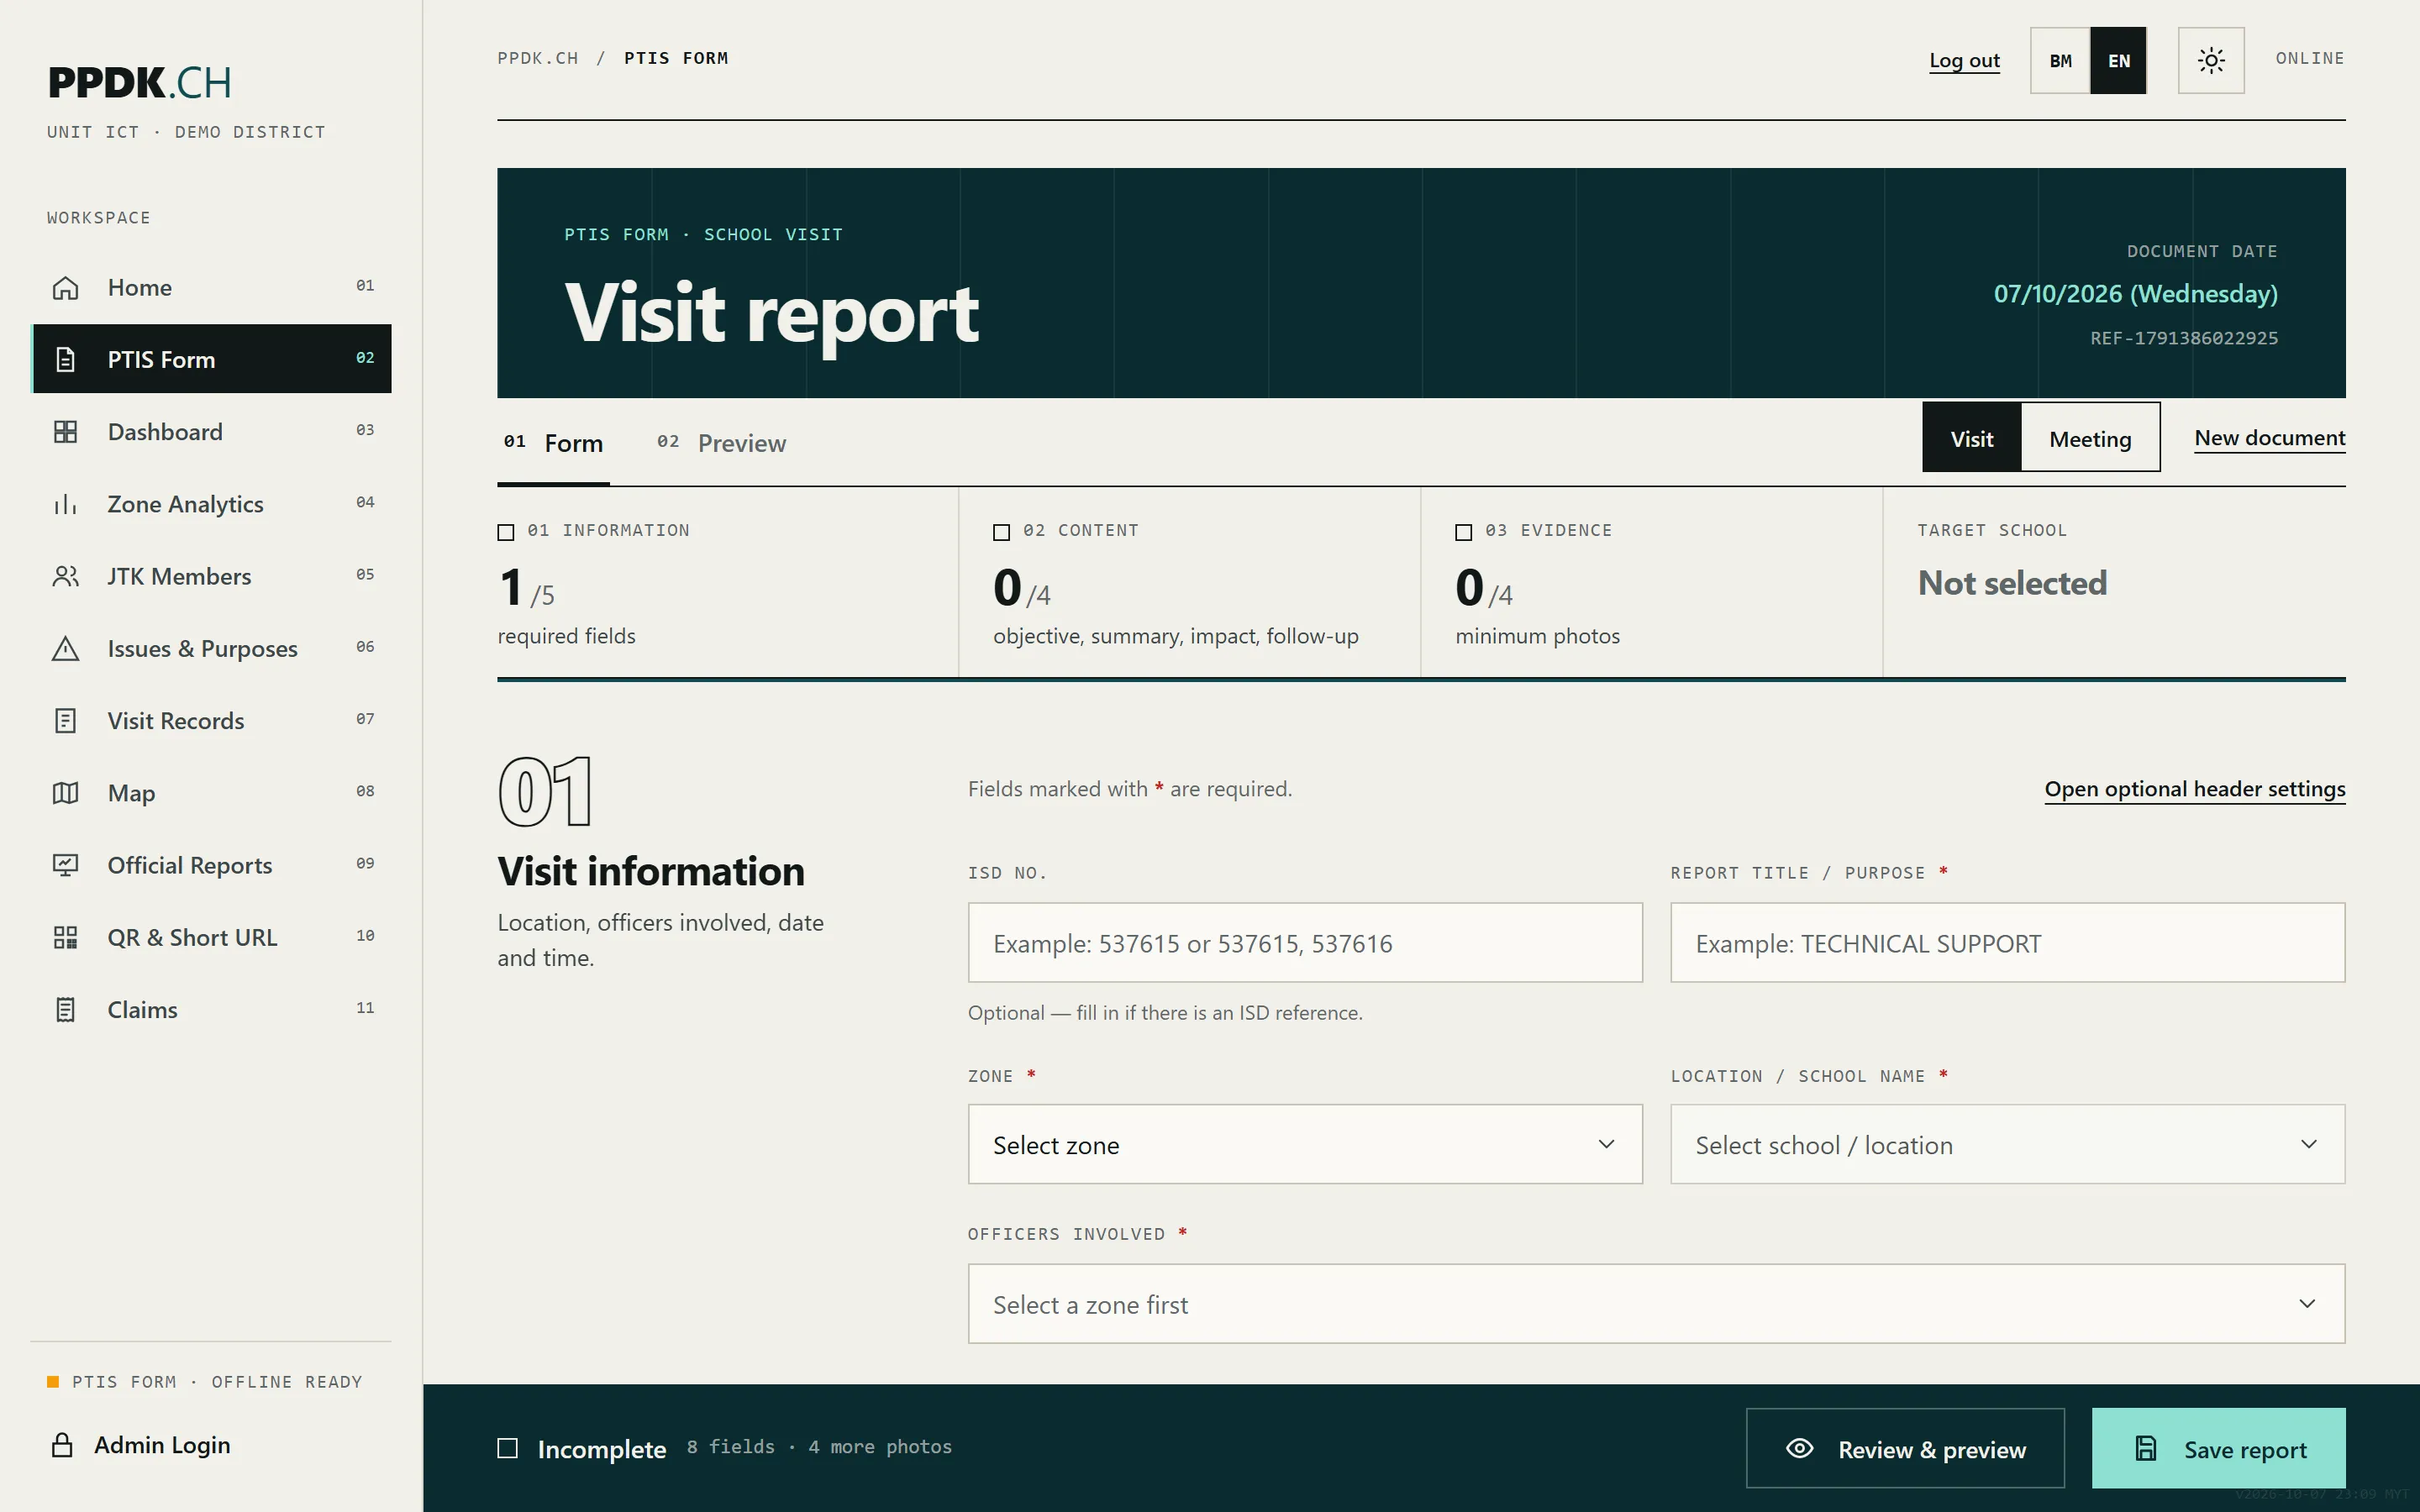This screenshot has width=2420, height=1512.
Task: Switch to the 01 Form tab
Action: click(x=553, y=443)
